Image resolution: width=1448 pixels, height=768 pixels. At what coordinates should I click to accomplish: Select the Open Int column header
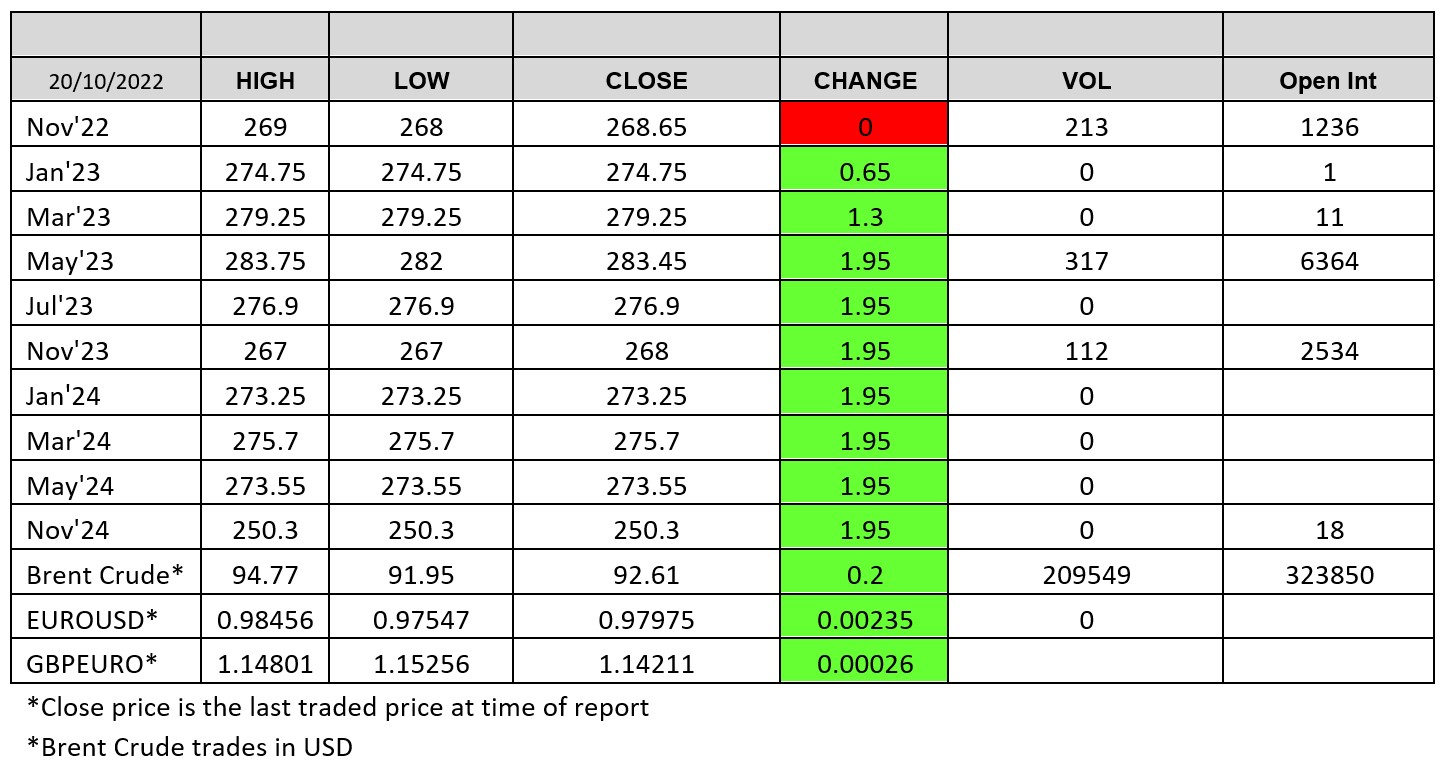coord(1328,81)
